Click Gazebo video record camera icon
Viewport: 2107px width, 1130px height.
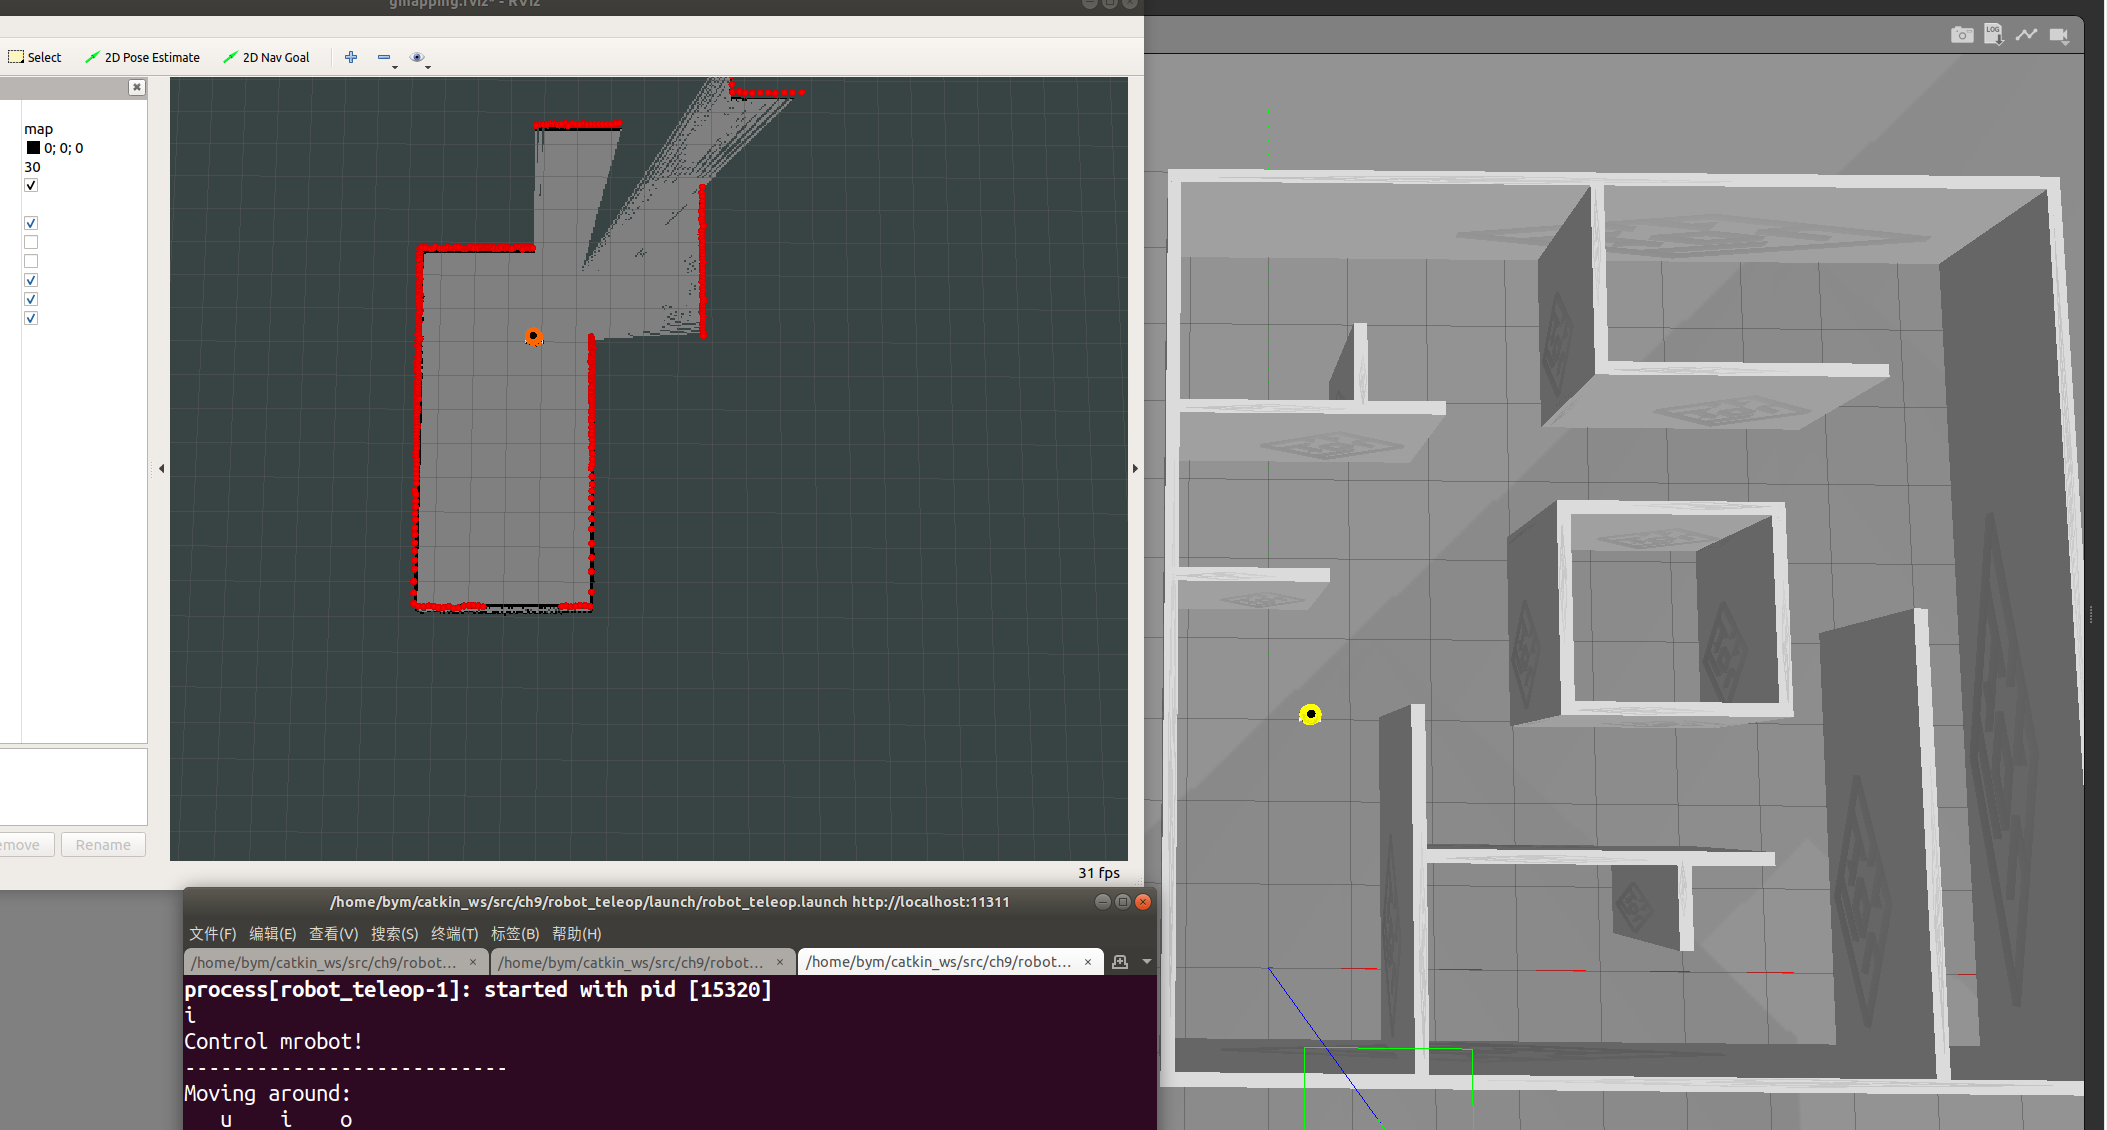pyautogui.click(x=2058, y=35)
